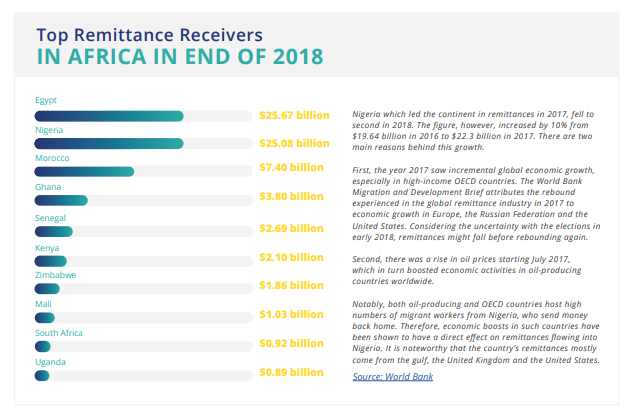Click the Zimbabwe country label
Screen dimensions: 634x417
click(x=56, y=274)
